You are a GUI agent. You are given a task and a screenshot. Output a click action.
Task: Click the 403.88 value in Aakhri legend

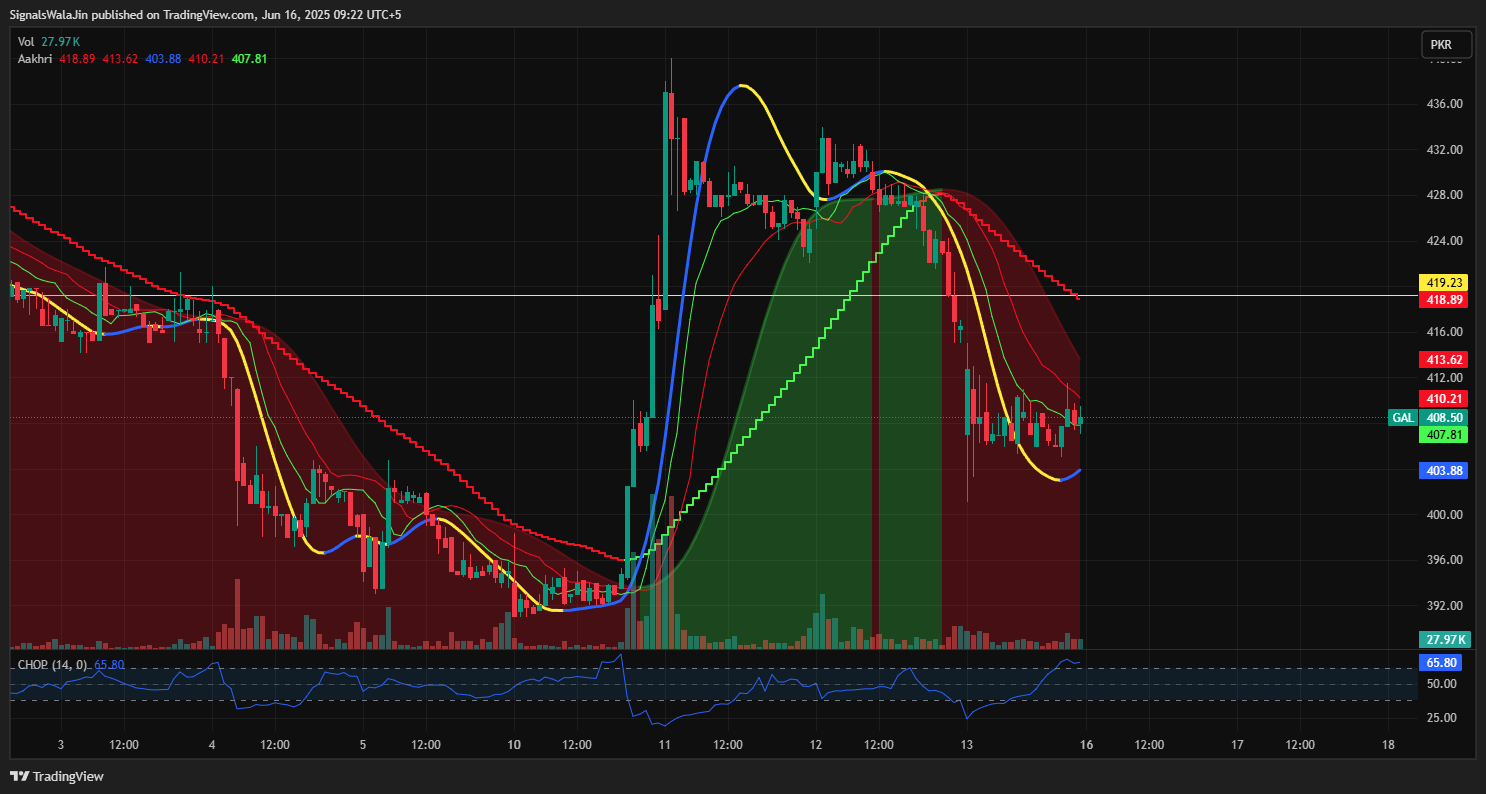click(163, 59)
